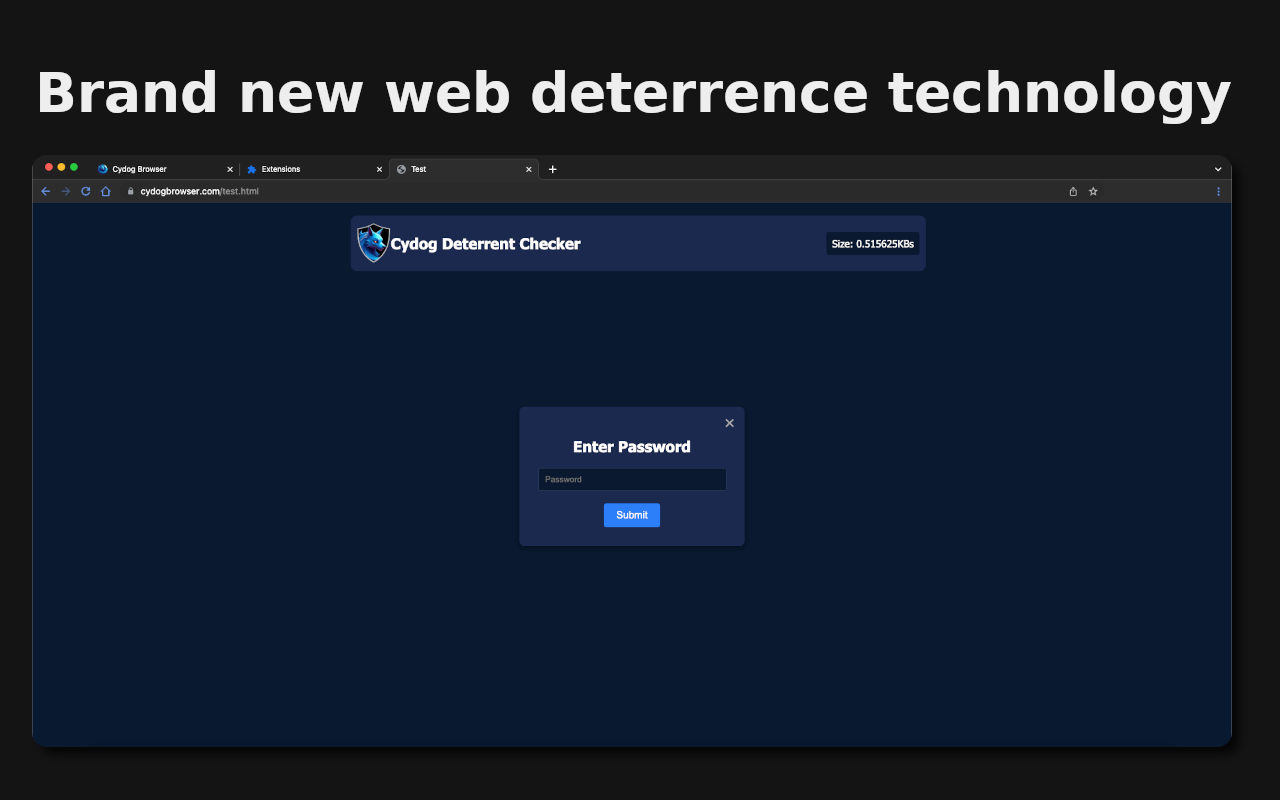Expand the tab search chevron

tap(1218, 169)
